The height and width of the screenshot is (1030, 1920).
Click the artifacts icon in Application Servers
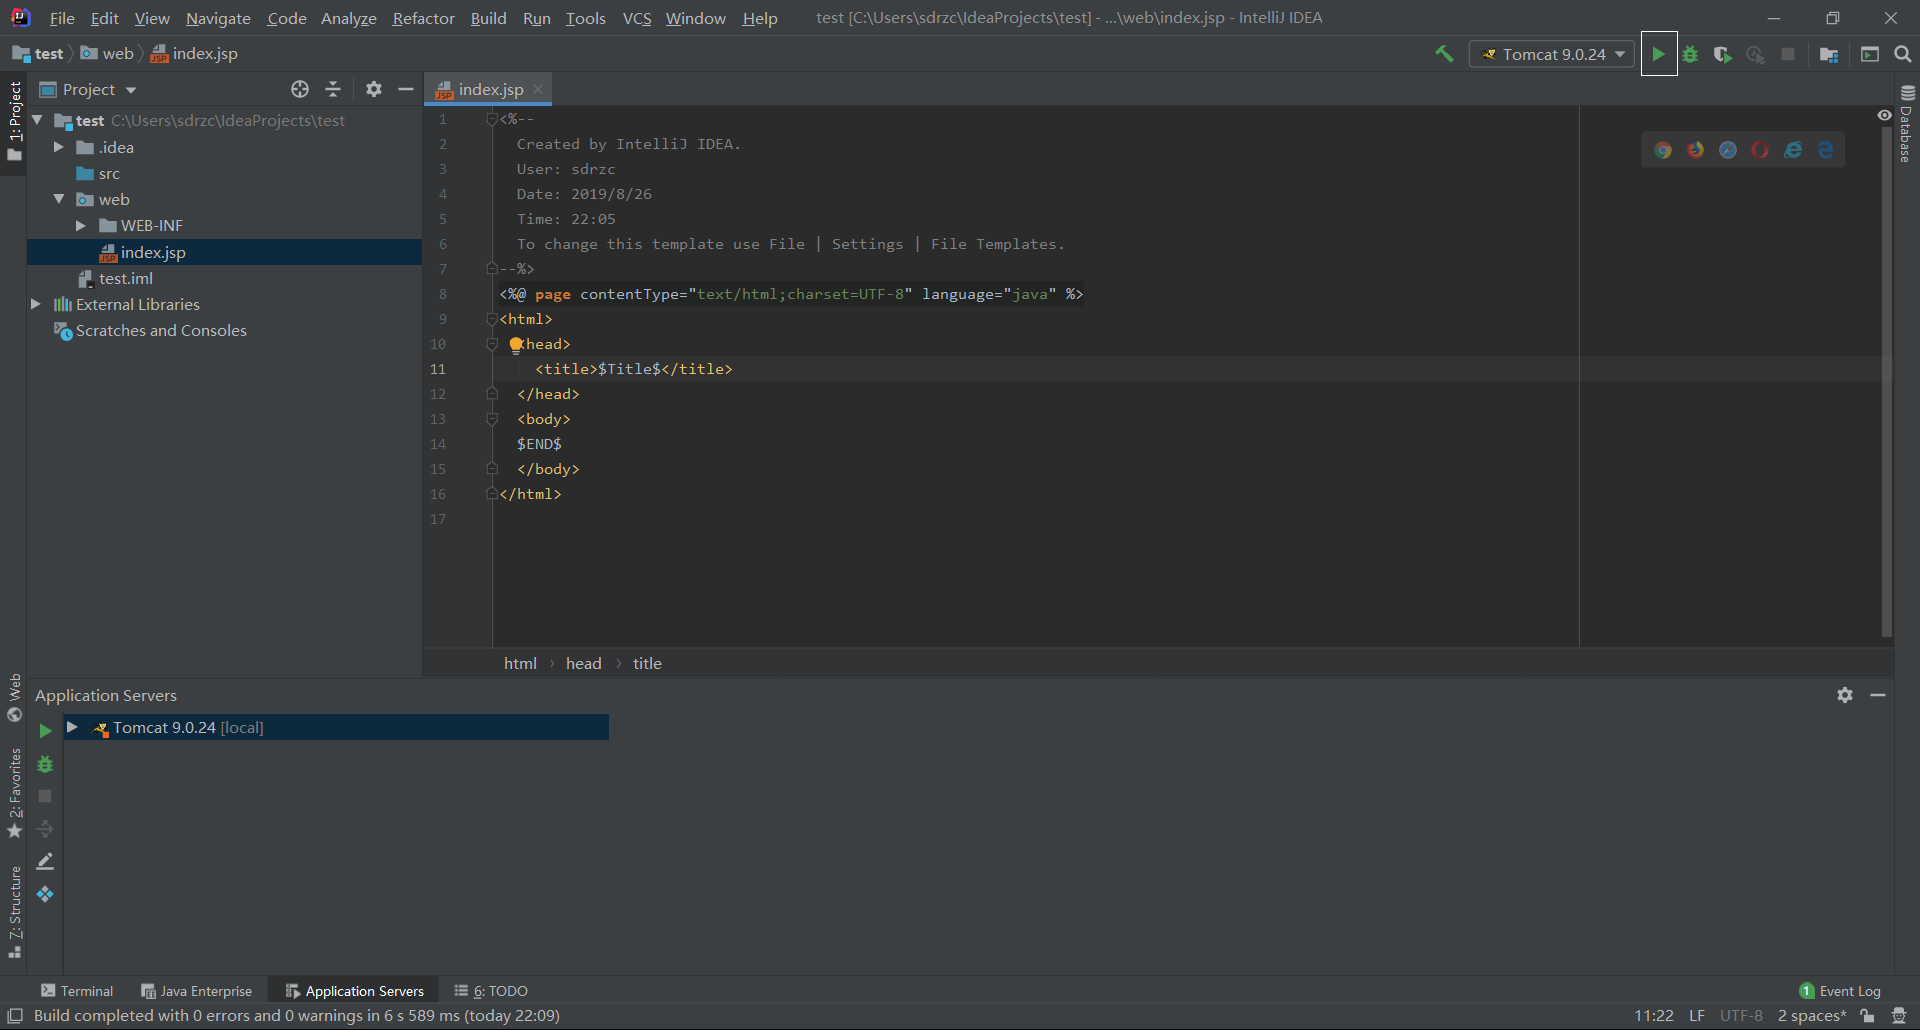[45, 894]
